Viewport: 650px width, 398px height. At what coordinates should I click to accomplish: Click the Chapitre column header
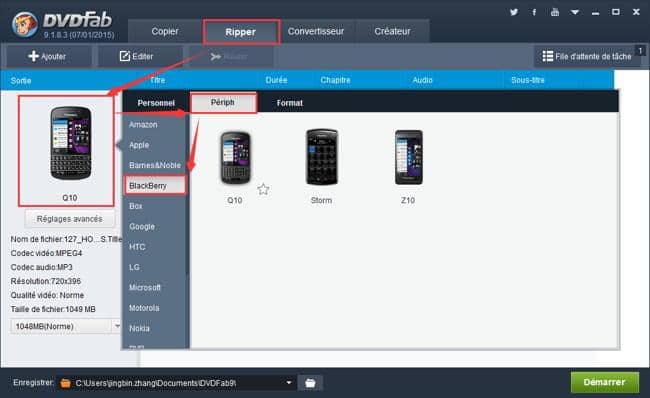tap(335, 80)
